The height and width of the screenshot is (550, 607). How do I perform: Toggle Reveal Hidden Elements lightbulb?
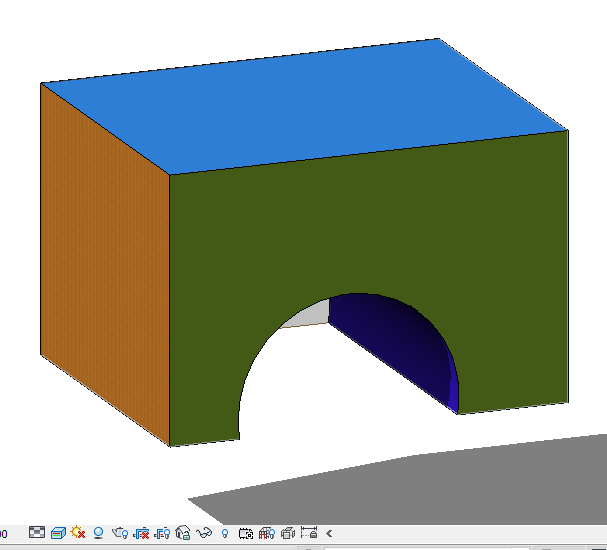coord(225,534)
